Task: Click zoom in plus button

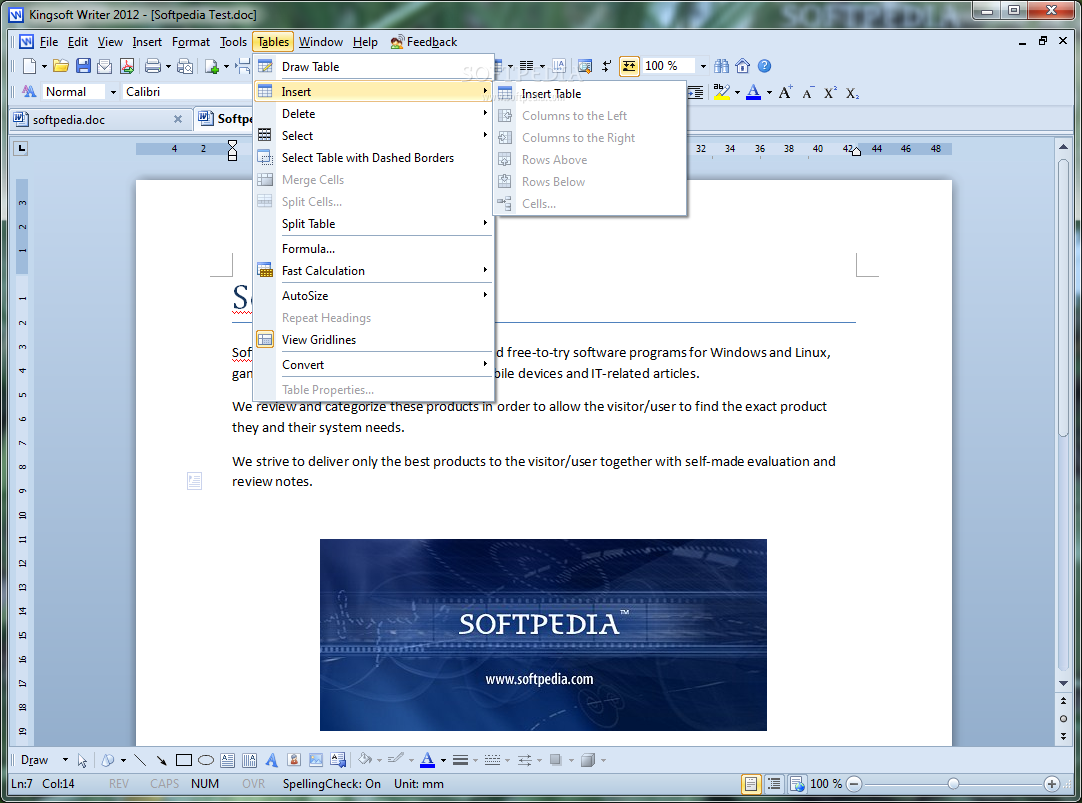Action: [x=1052, y=784]
